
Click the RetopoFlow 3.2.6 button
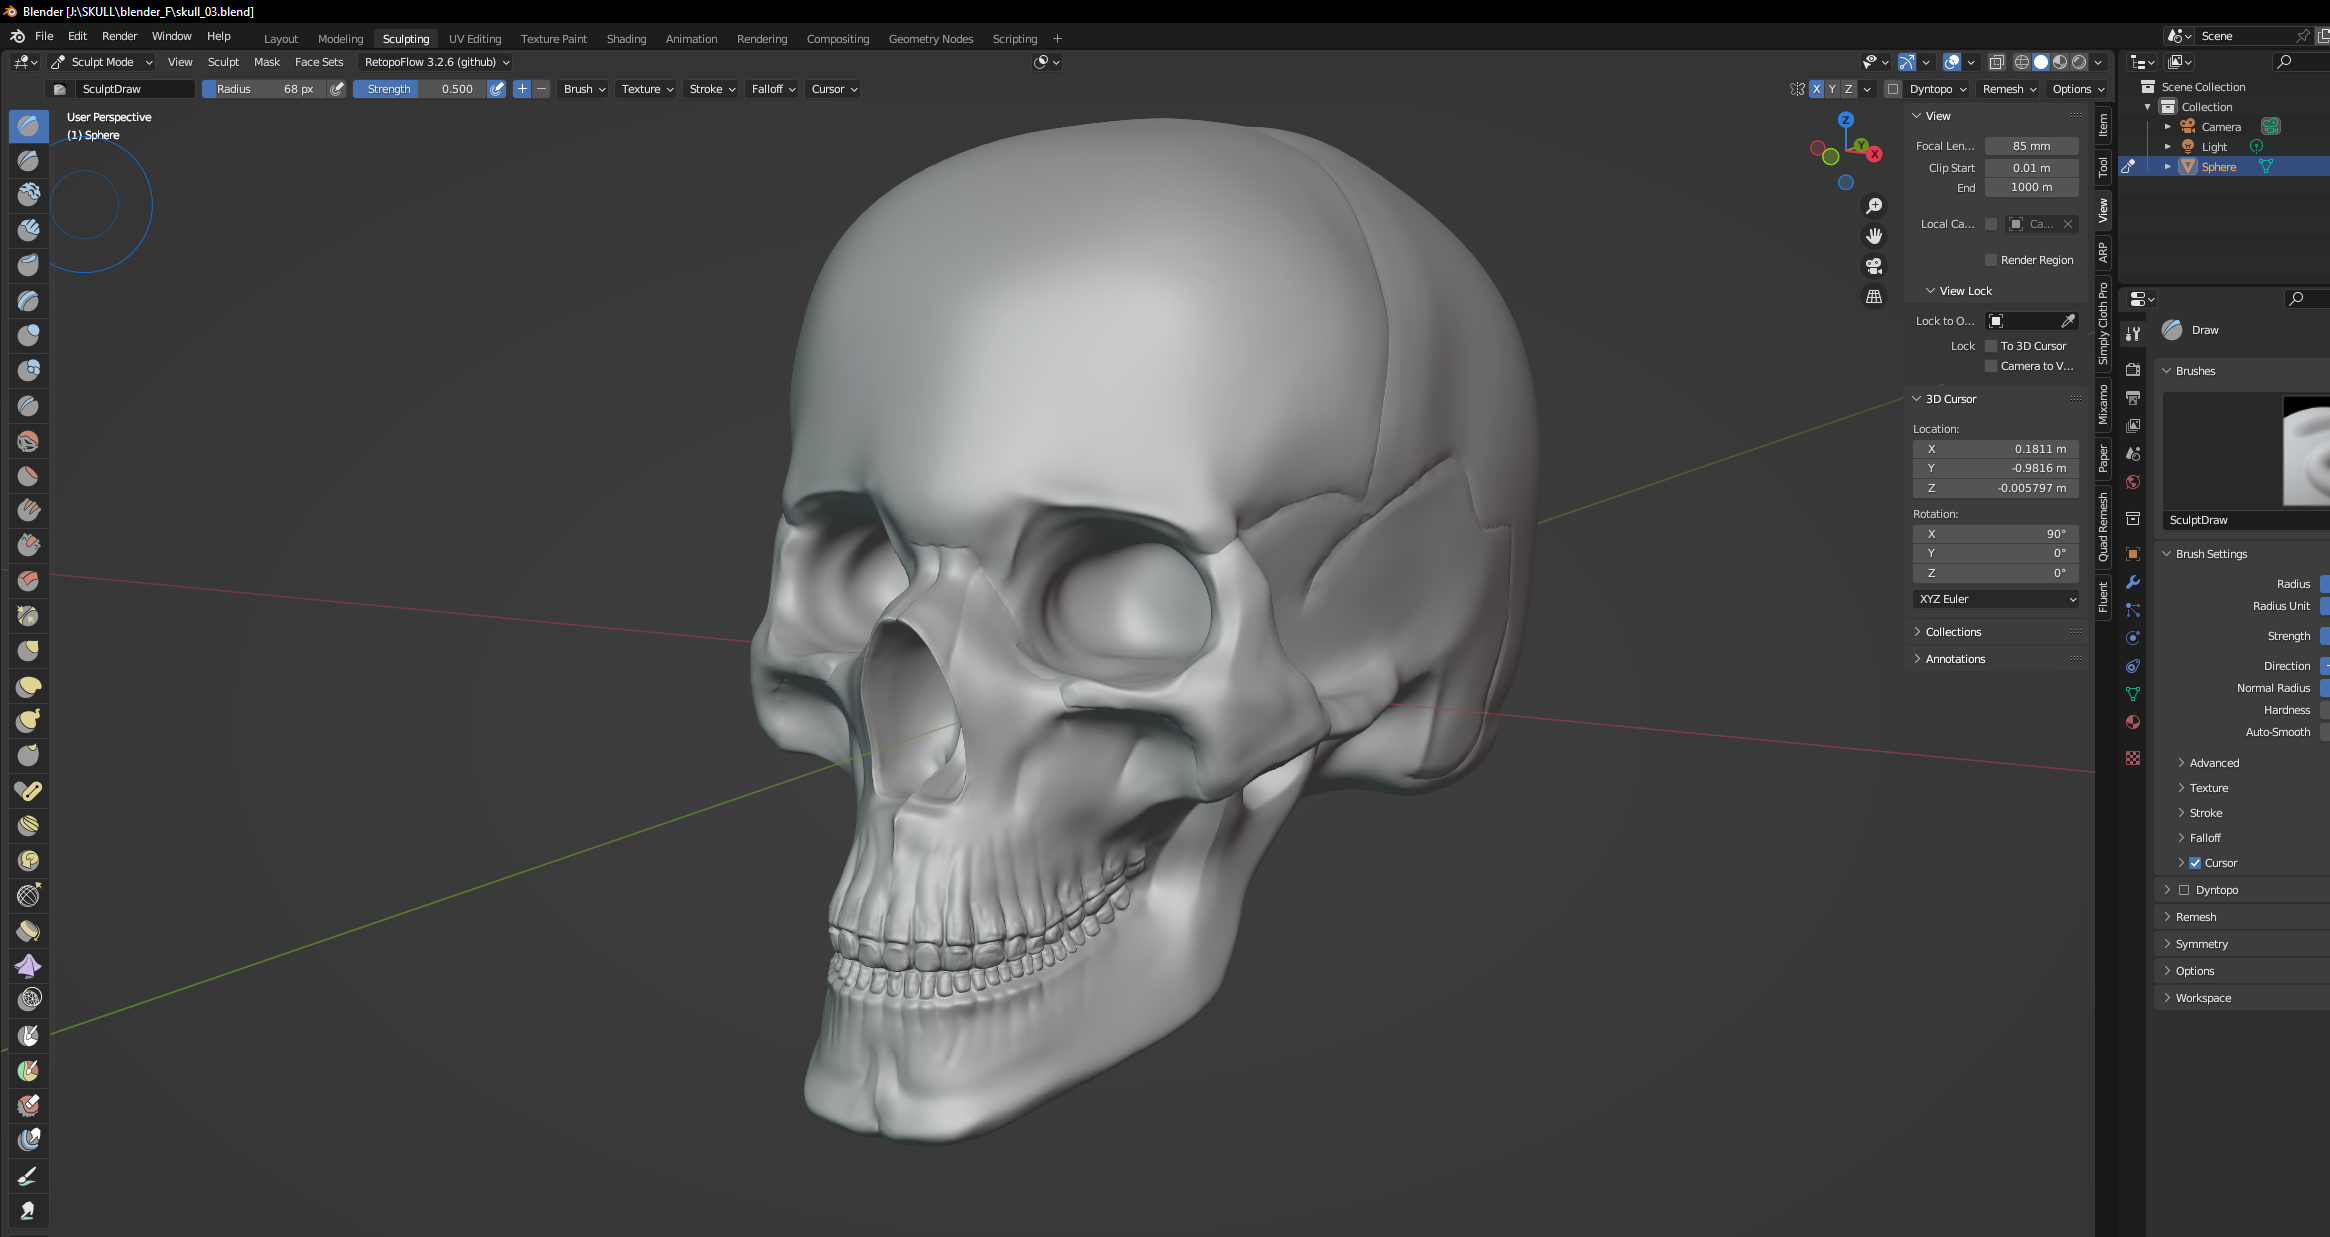coord(436,62)
